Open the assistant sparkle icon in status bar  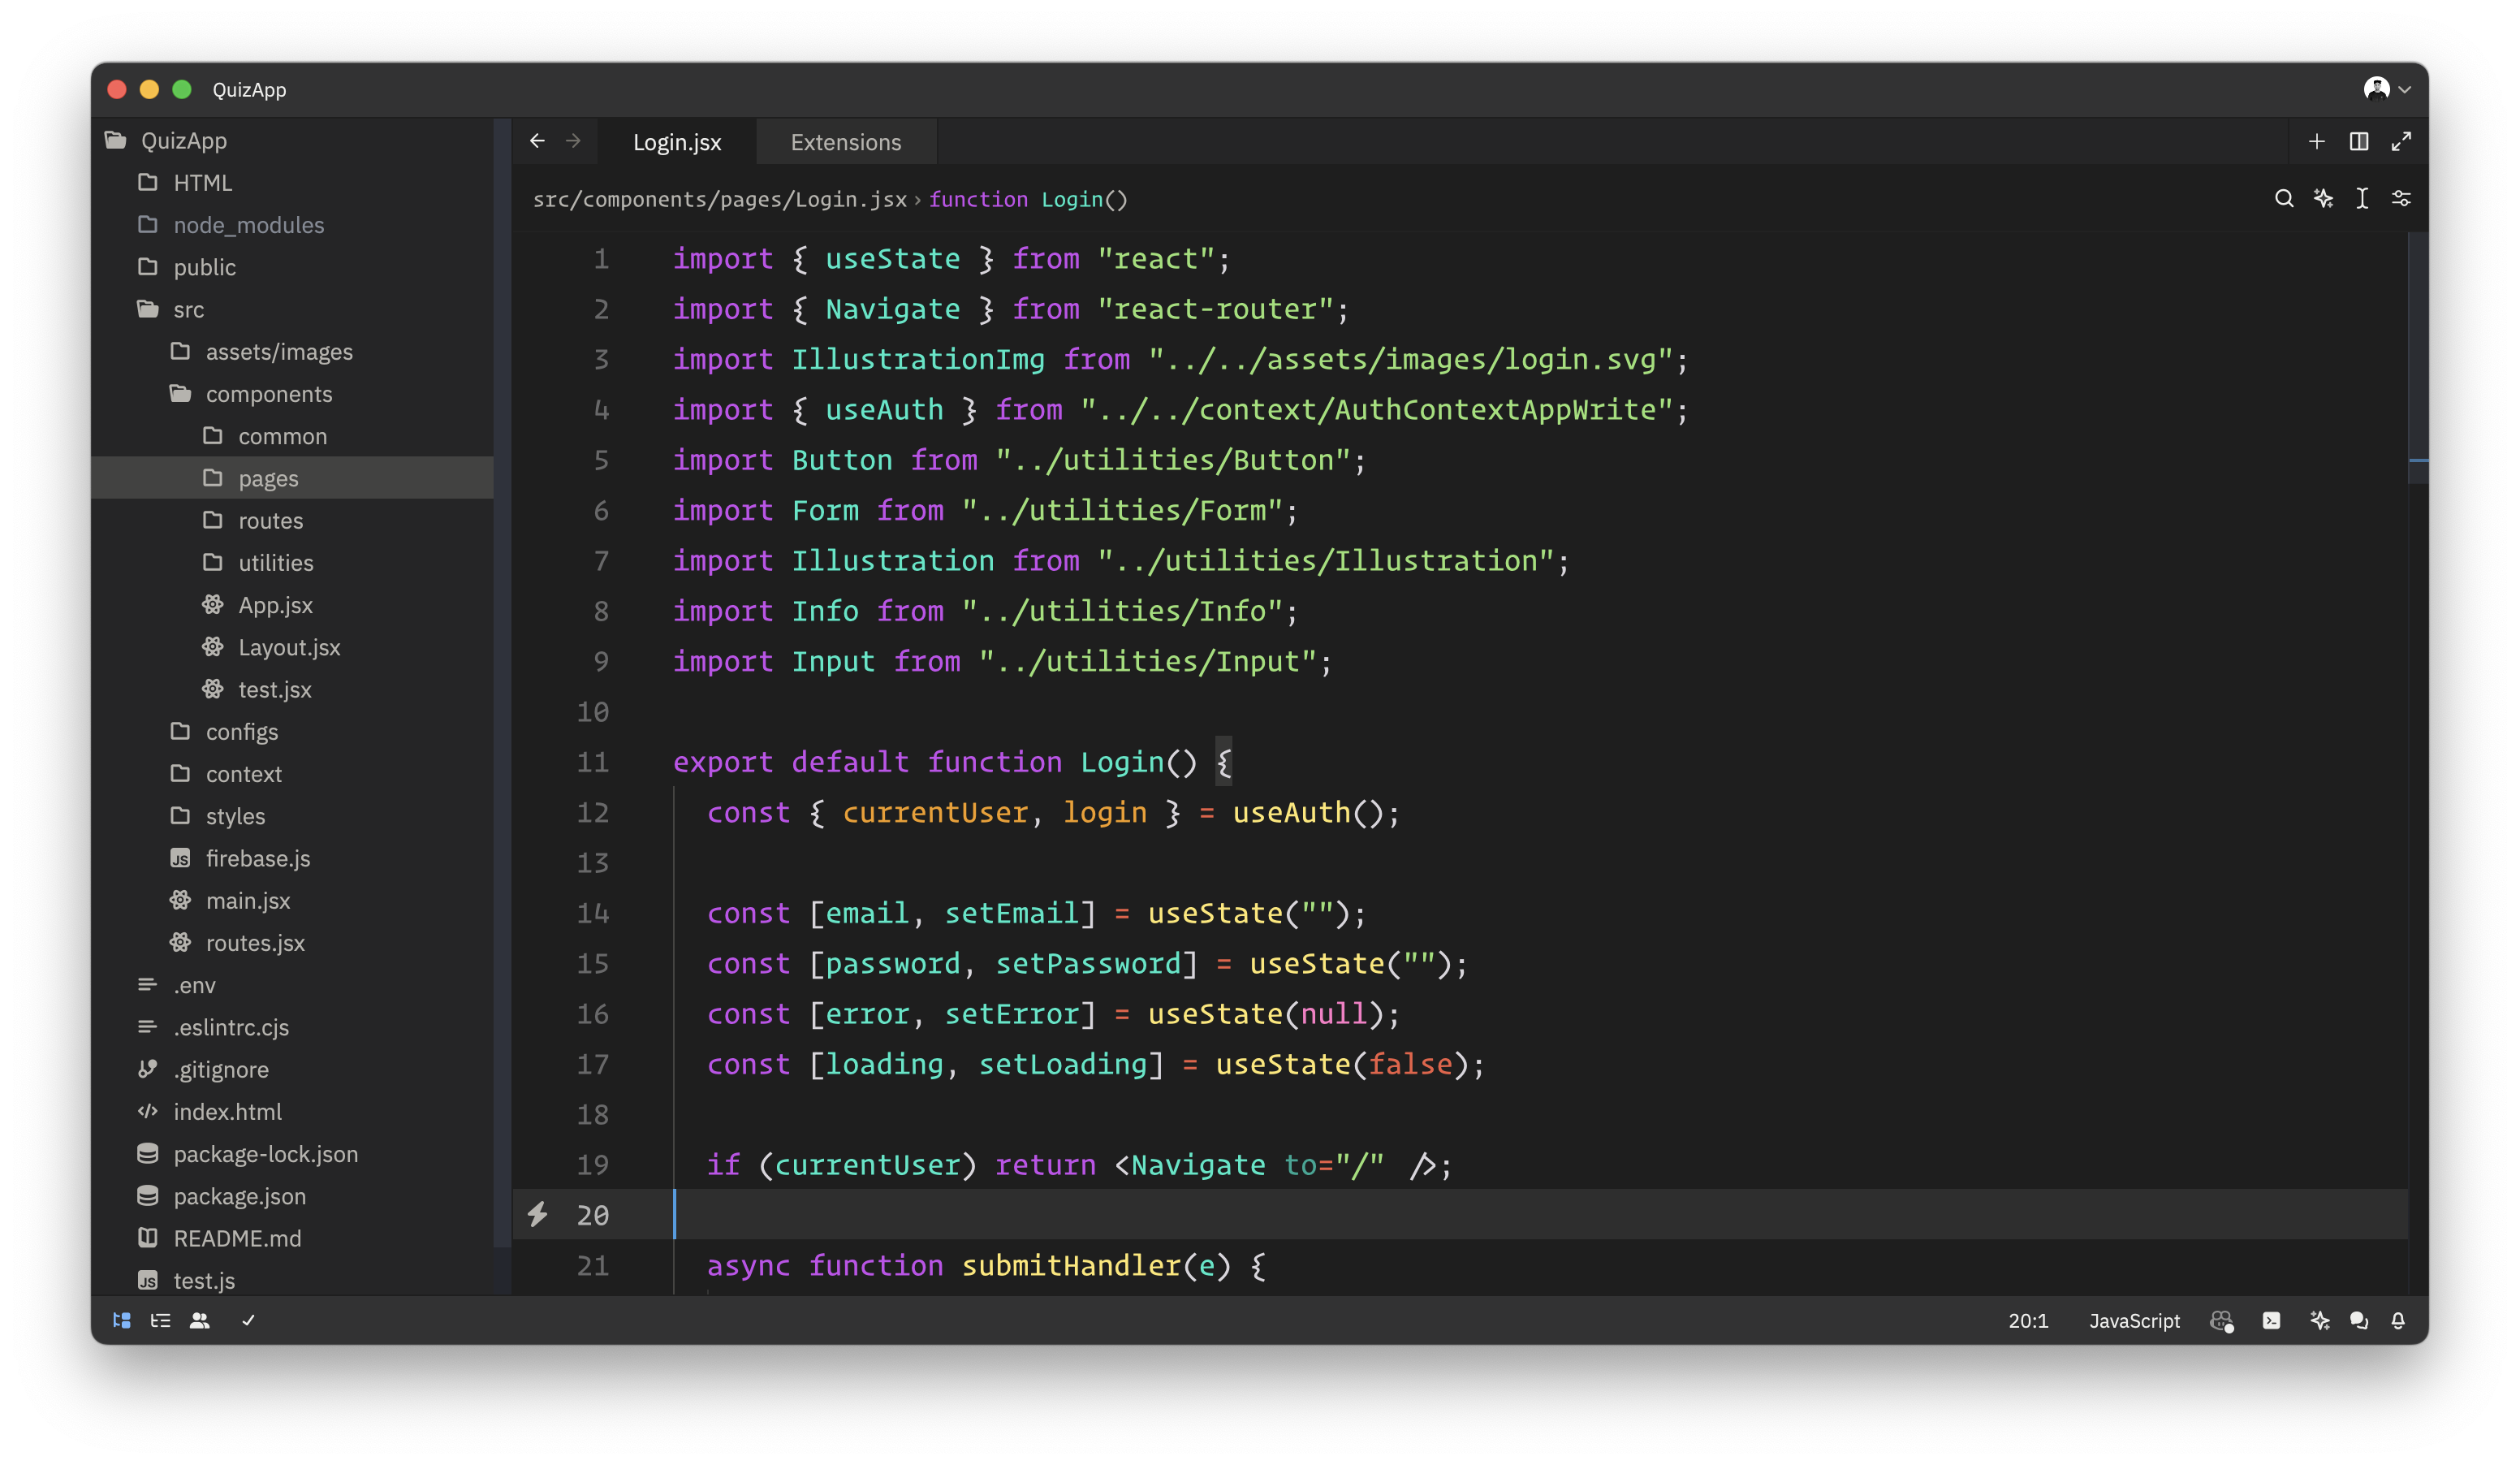click(x=2320, y=1320)
